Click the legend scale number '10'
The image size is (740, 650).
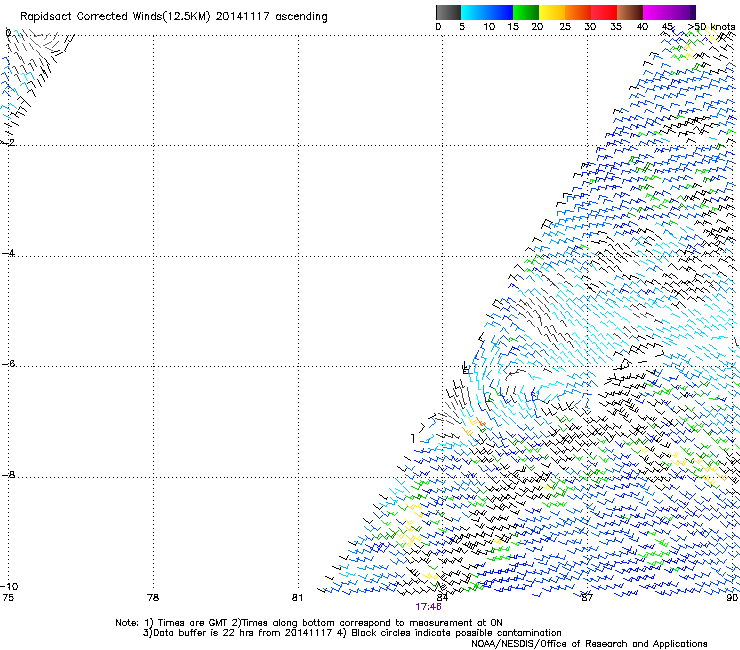tap(489, 27)
